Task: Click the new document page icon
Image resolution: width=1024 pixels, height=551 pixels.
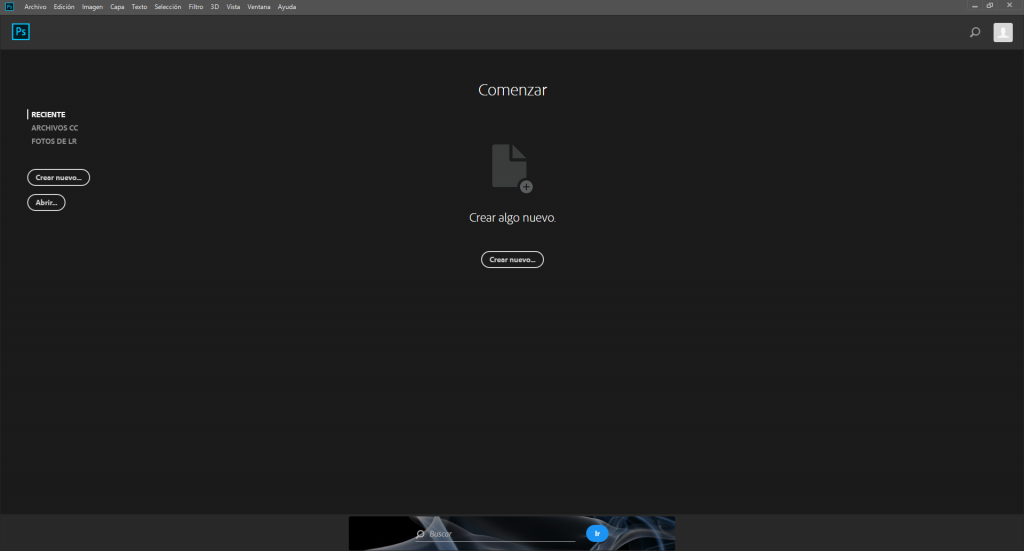Action: (x=512, y=168)
